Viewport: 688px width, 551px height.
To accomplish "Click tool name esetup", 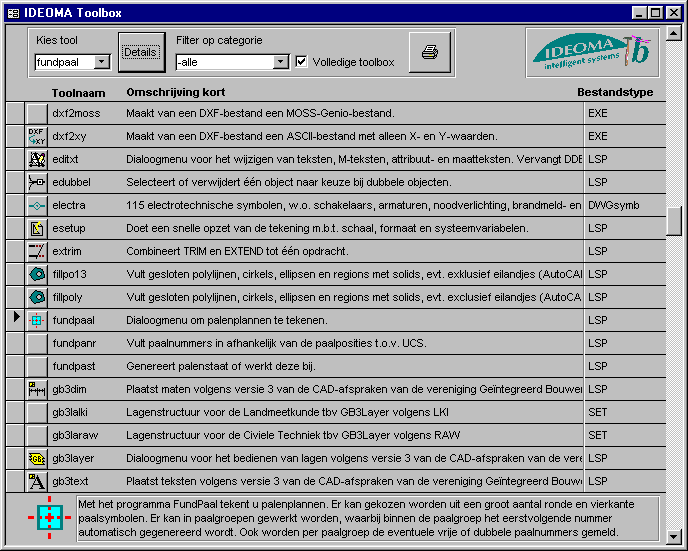I will (x=69, y=228).
